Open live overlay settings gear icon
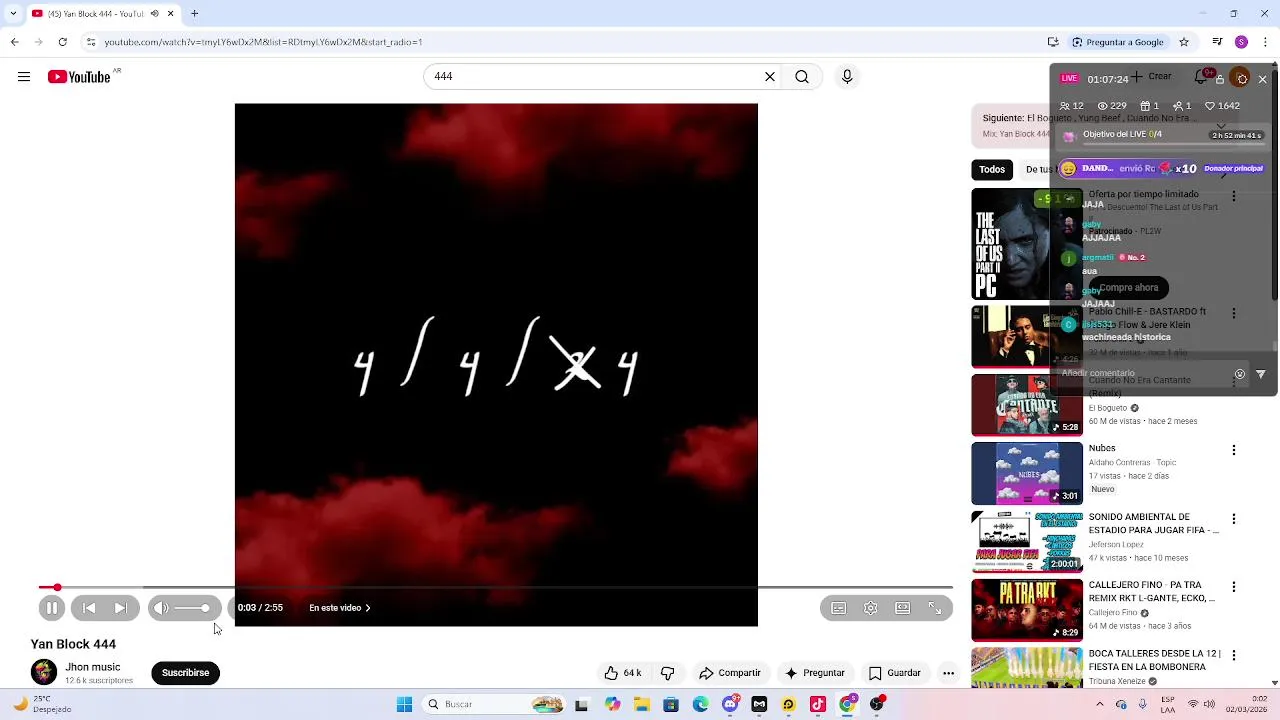 [1241, 79]
